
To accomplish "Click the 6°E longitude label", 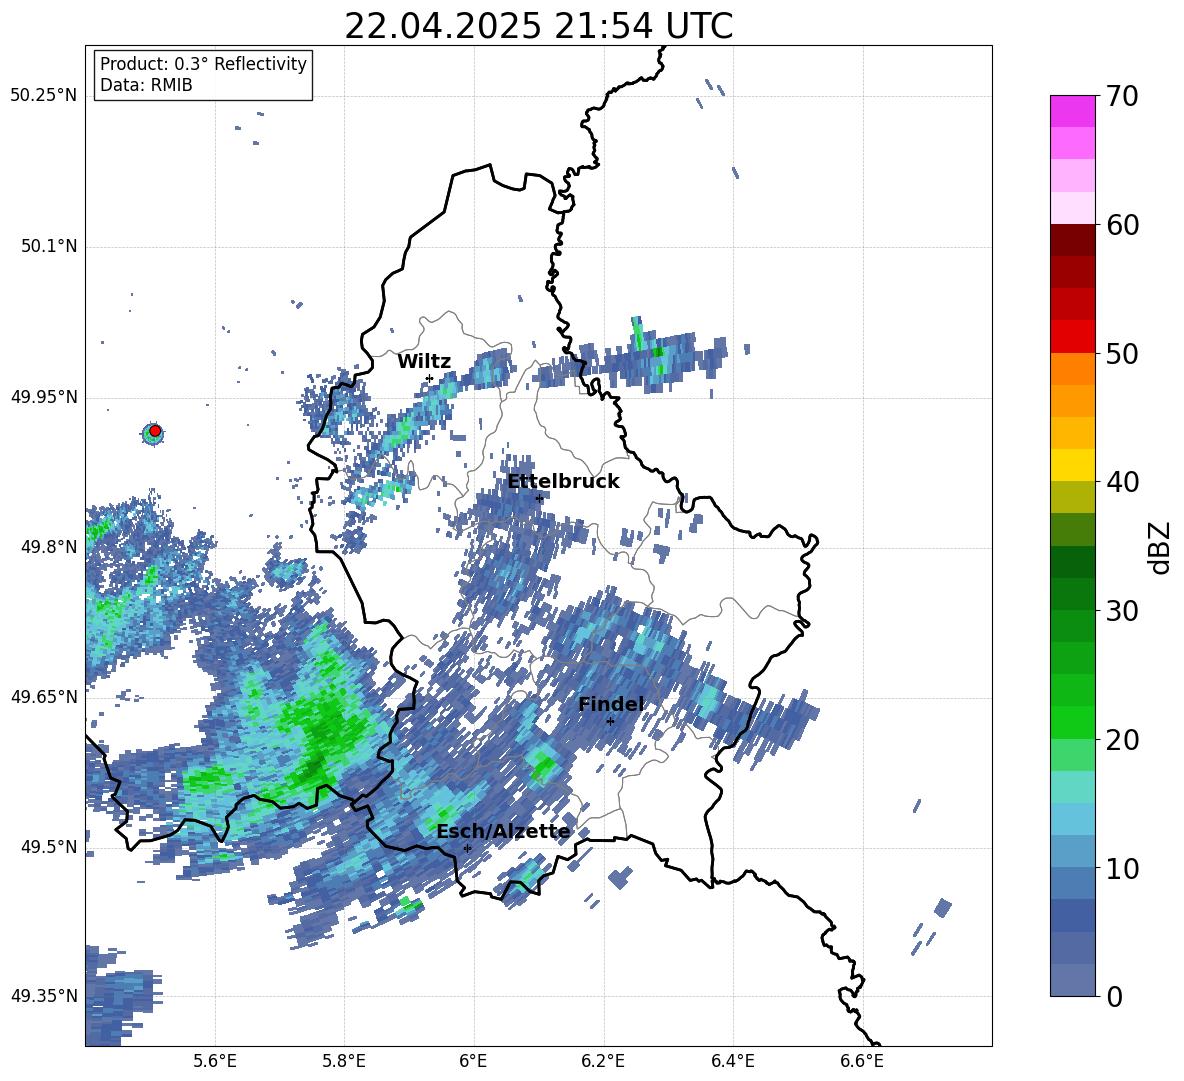I will (x=473, y=1062).
